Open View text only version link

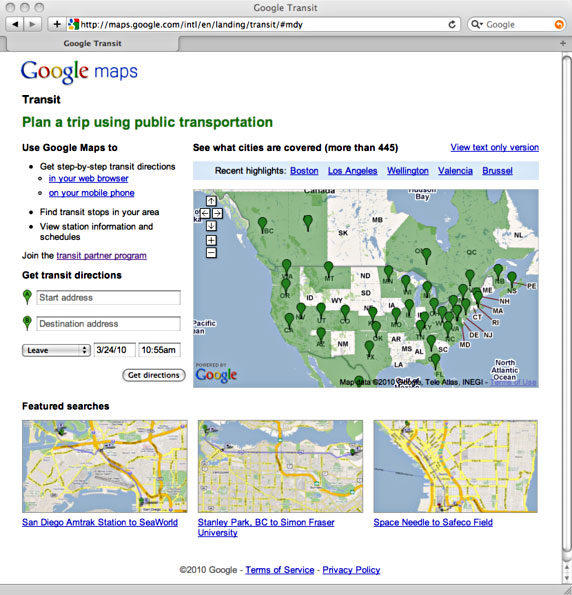click(495, 147)
